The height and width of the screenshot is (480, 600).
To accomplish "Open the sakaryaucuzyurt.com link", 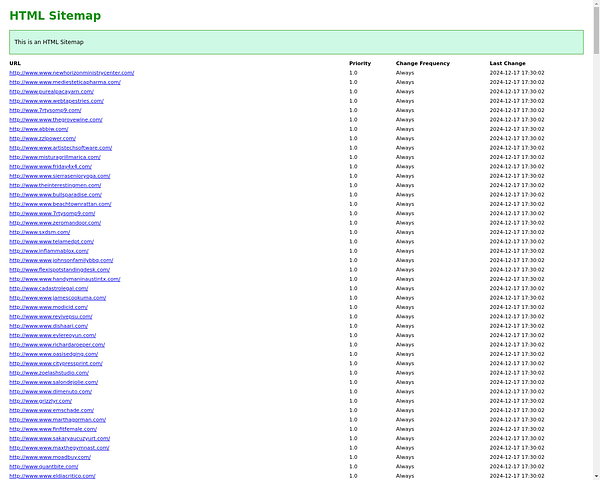I will click(x=59, y=438).
